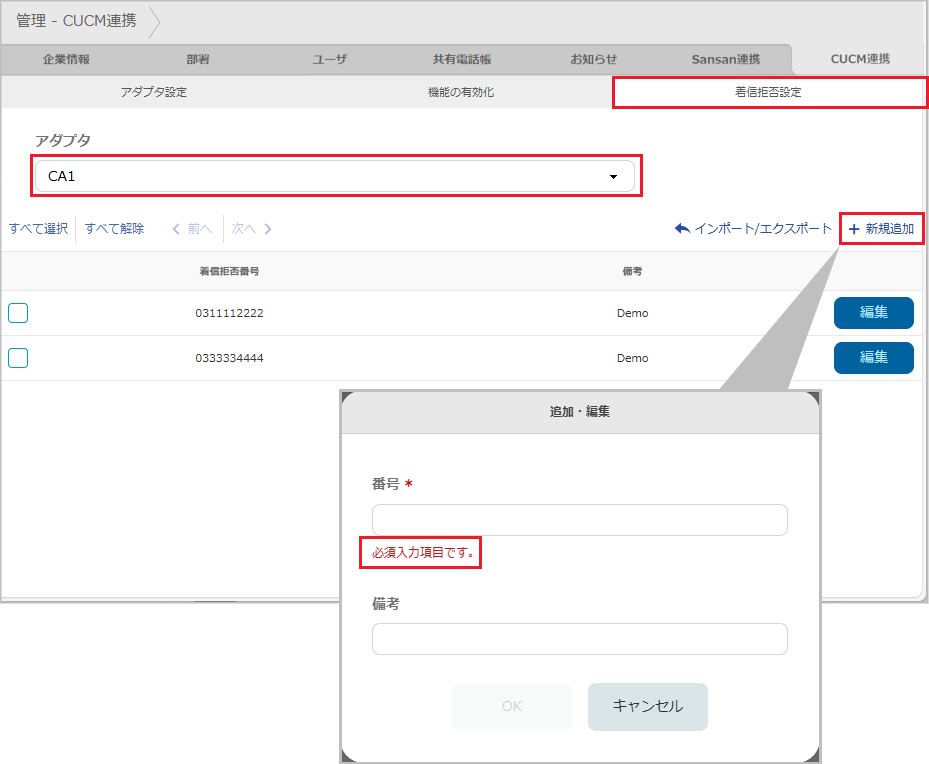
Task: Click the 前へ chevron icon
Action: coord(175,228)
